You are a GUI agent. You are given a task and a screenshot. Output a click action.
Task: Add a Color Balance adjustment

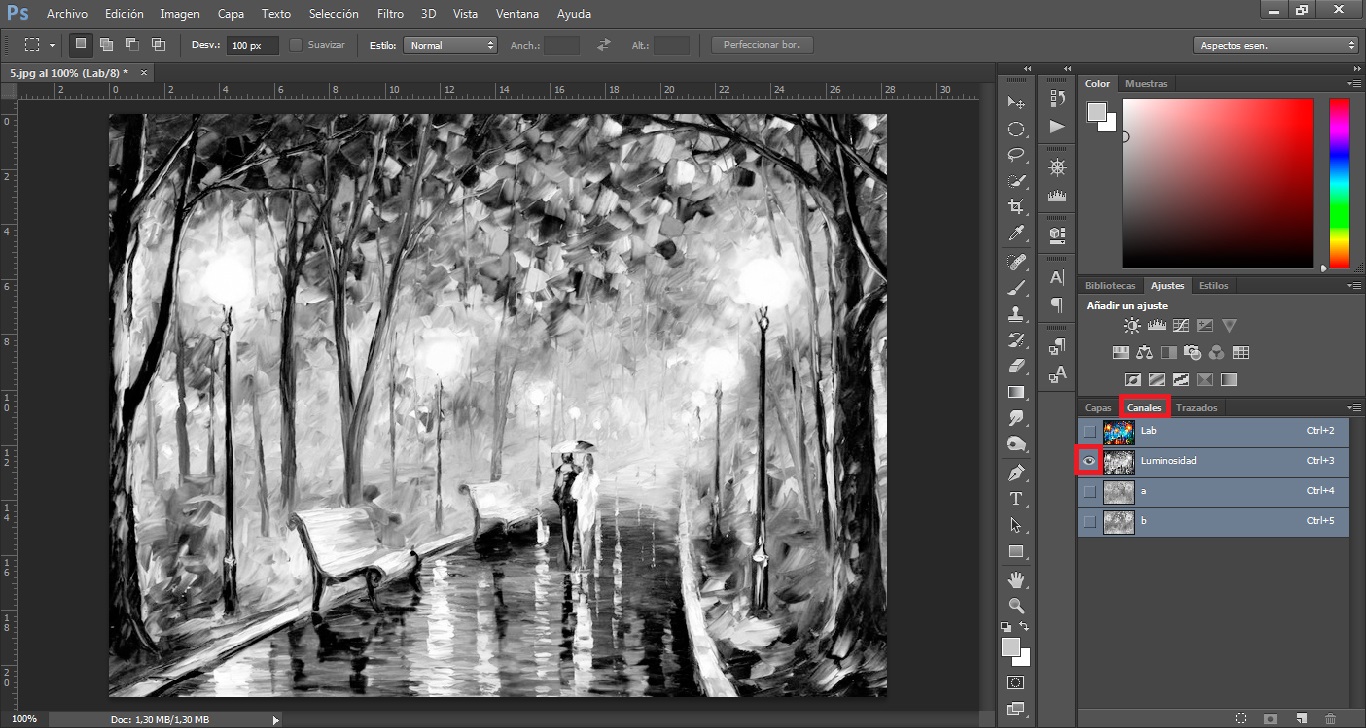point(1145,353)
